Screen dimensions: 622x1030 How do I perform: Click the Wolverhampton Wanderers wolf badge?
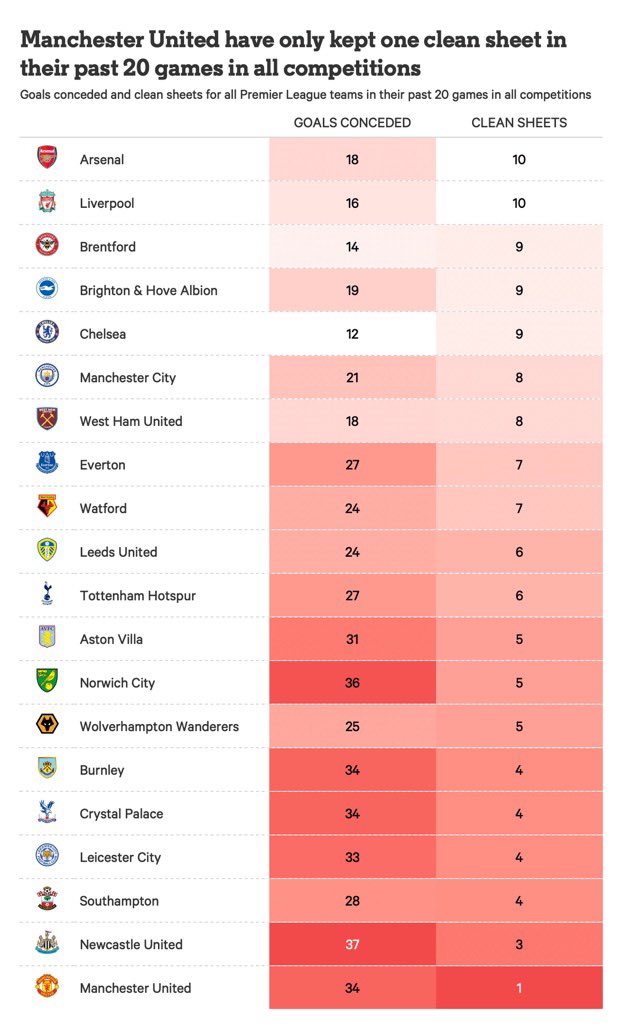(x=47, y=726)
